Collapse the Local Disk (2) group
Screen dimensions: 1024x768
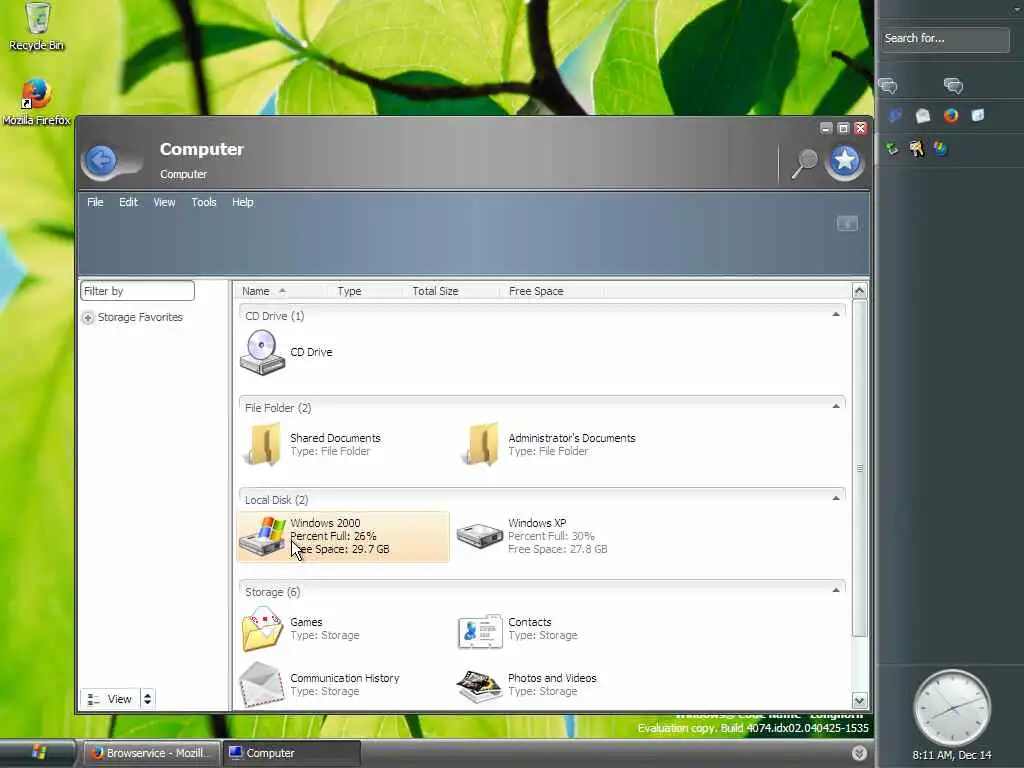point(836,498)
